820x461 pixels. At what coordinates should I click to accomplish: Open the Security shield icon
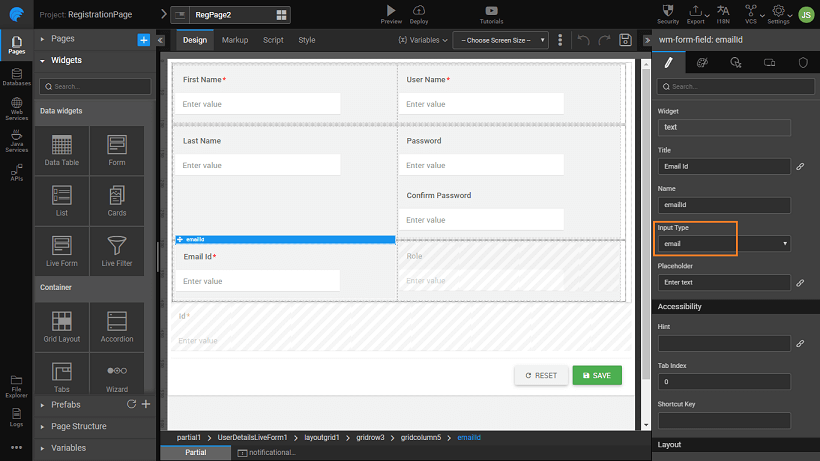pos(668,10)
